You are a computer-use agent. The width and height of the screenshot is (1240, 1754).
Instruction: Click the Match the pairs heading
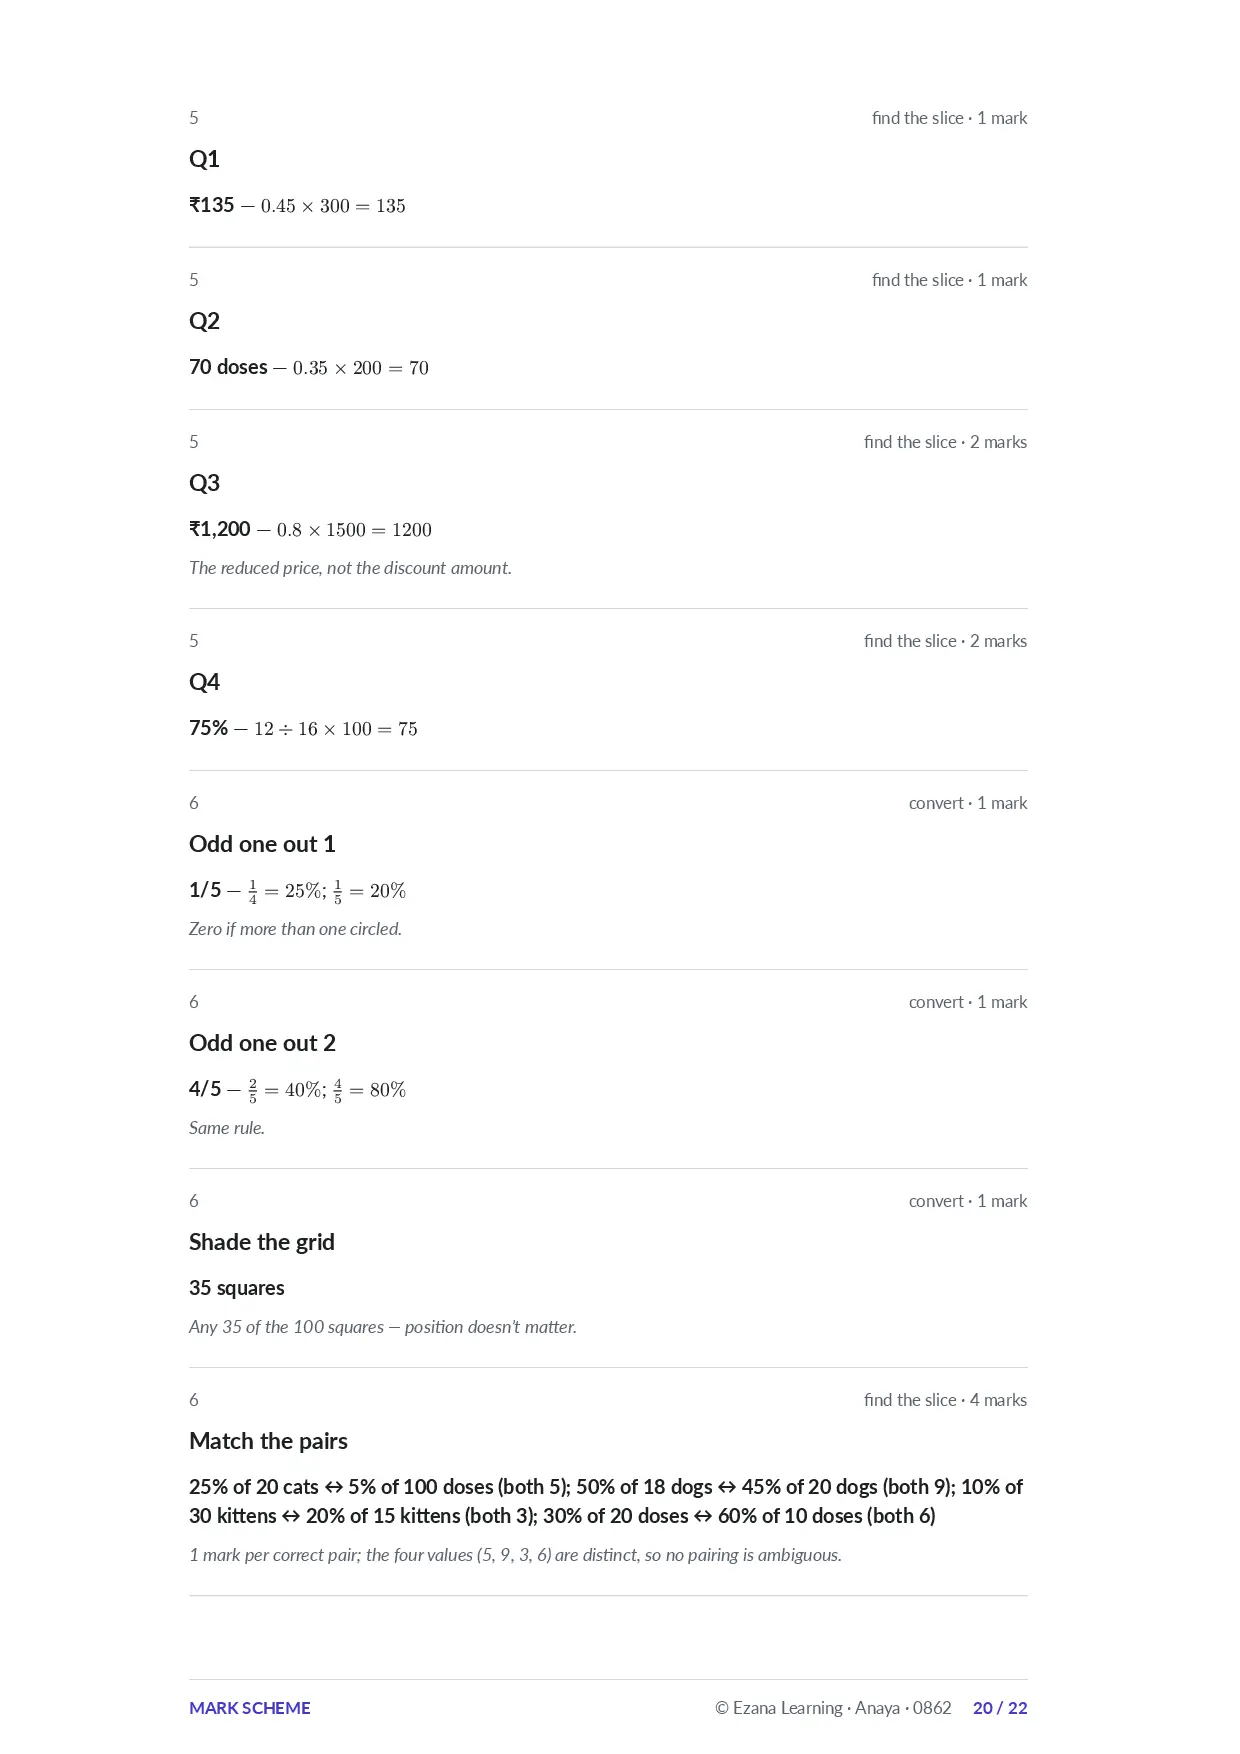pyautogui.click(x=268, y=1441)
